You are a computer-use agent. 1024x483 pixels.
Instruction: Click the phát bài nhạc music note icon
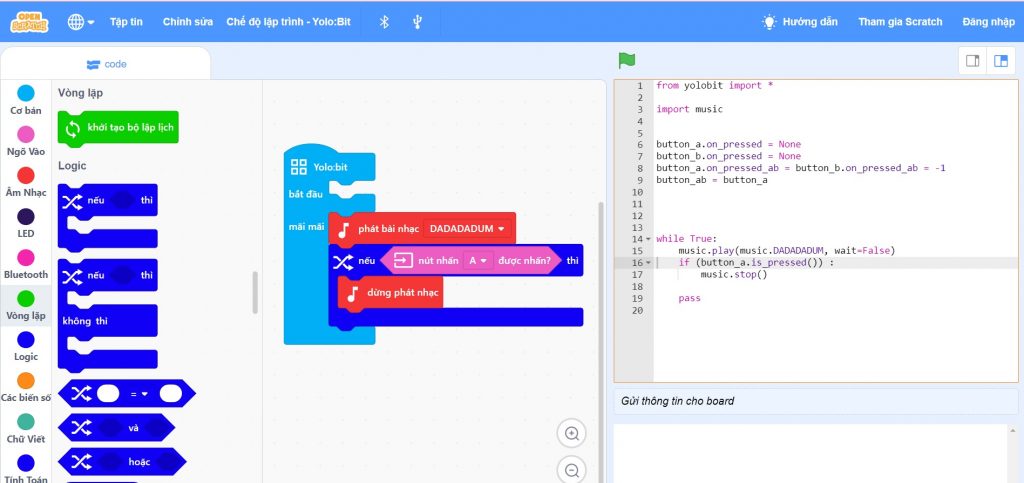pyautogui.click(x=344, y=229)
